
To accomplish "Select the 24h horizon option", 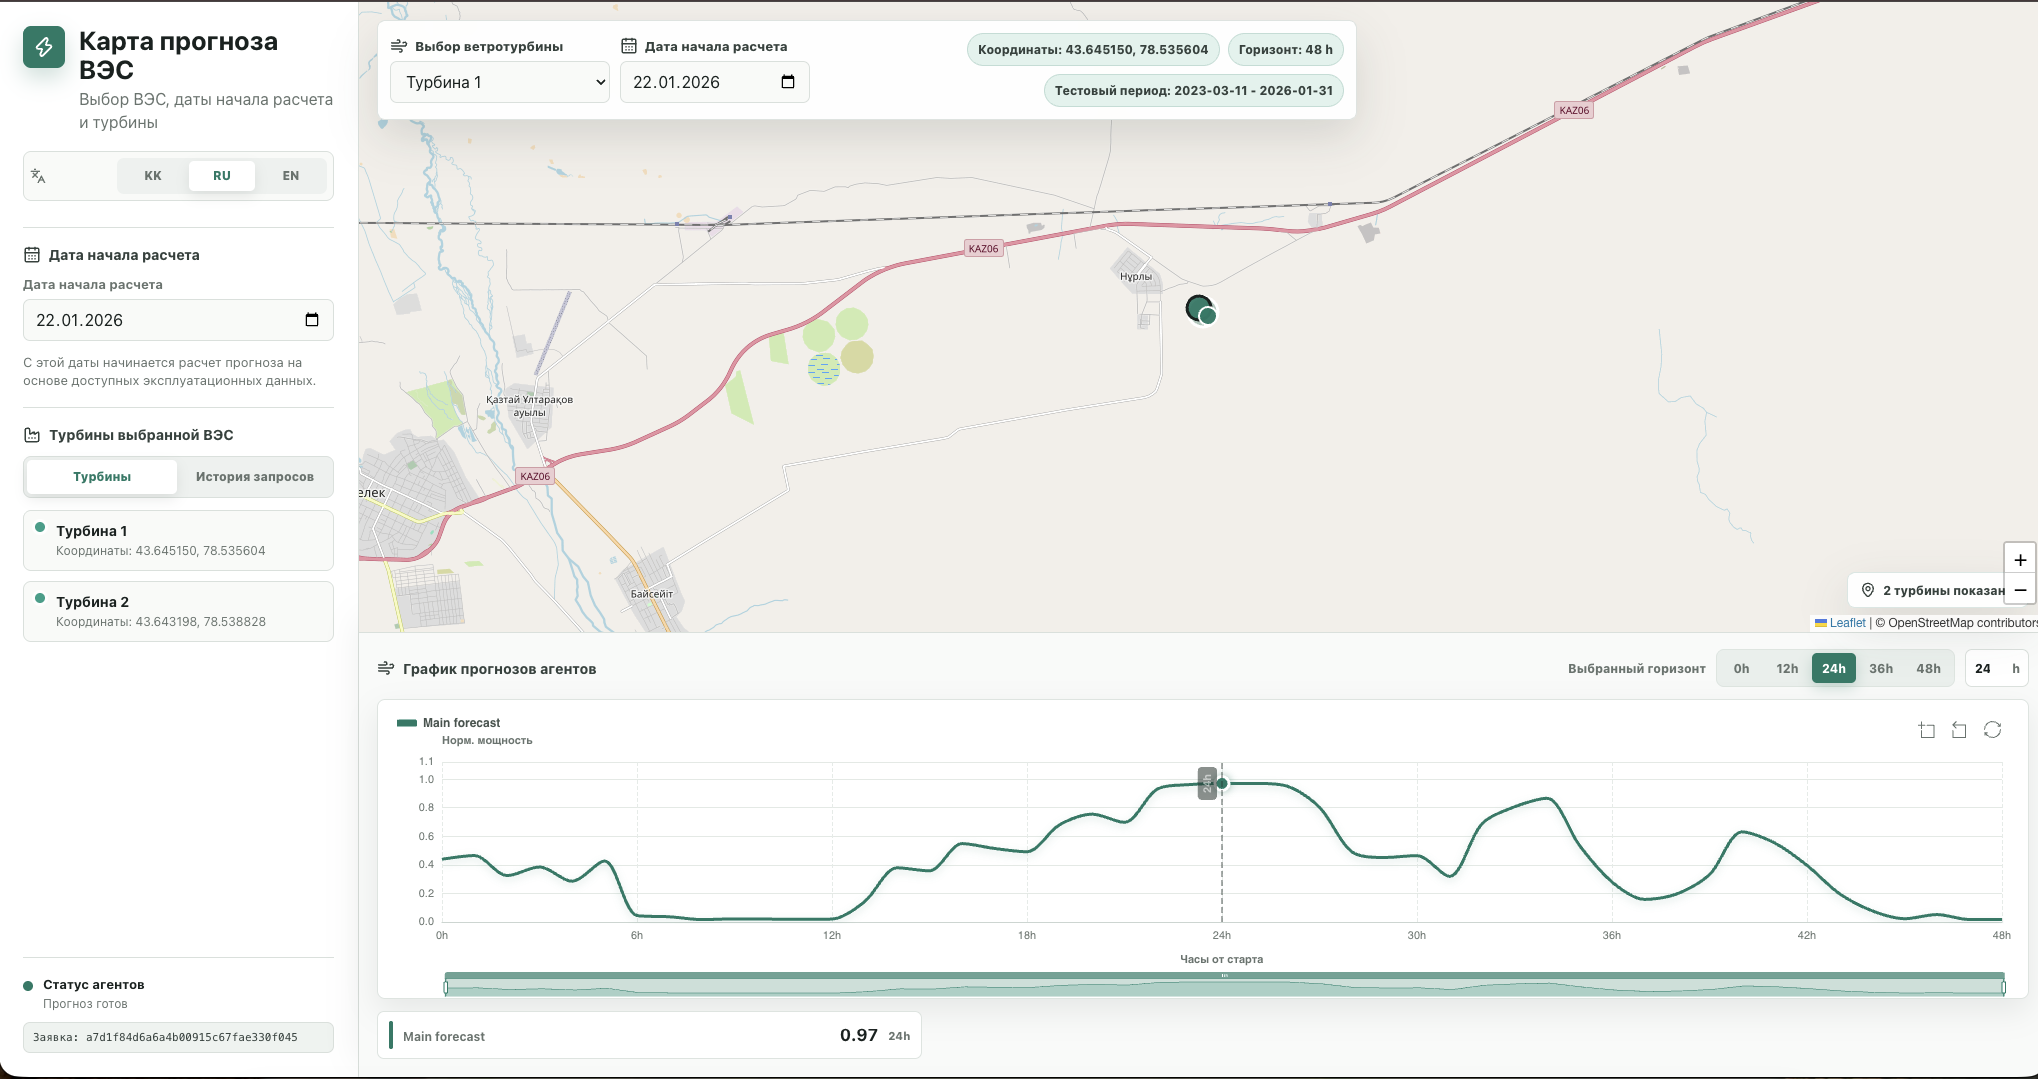I will pyautogui.click(x=1834, y=669).
